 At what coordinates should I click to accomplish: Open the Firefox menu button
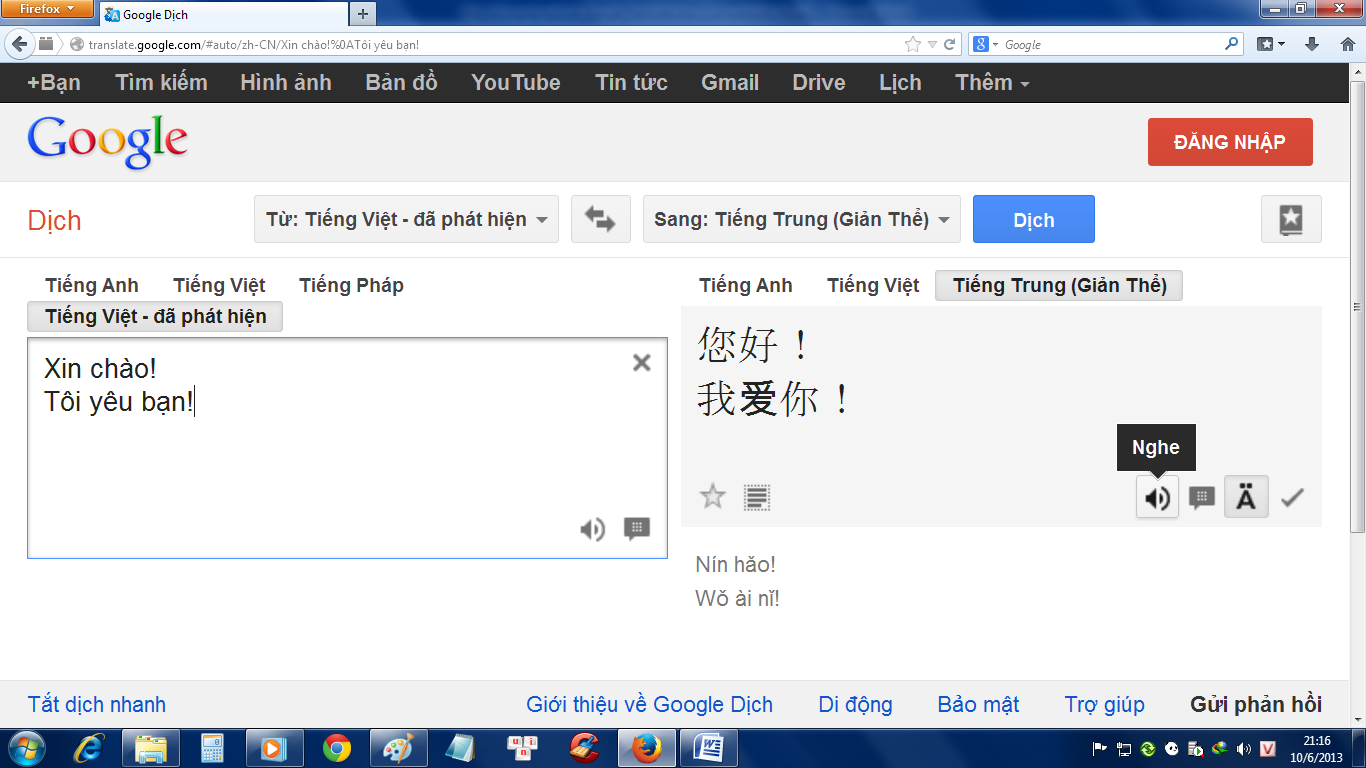[47, 9]
